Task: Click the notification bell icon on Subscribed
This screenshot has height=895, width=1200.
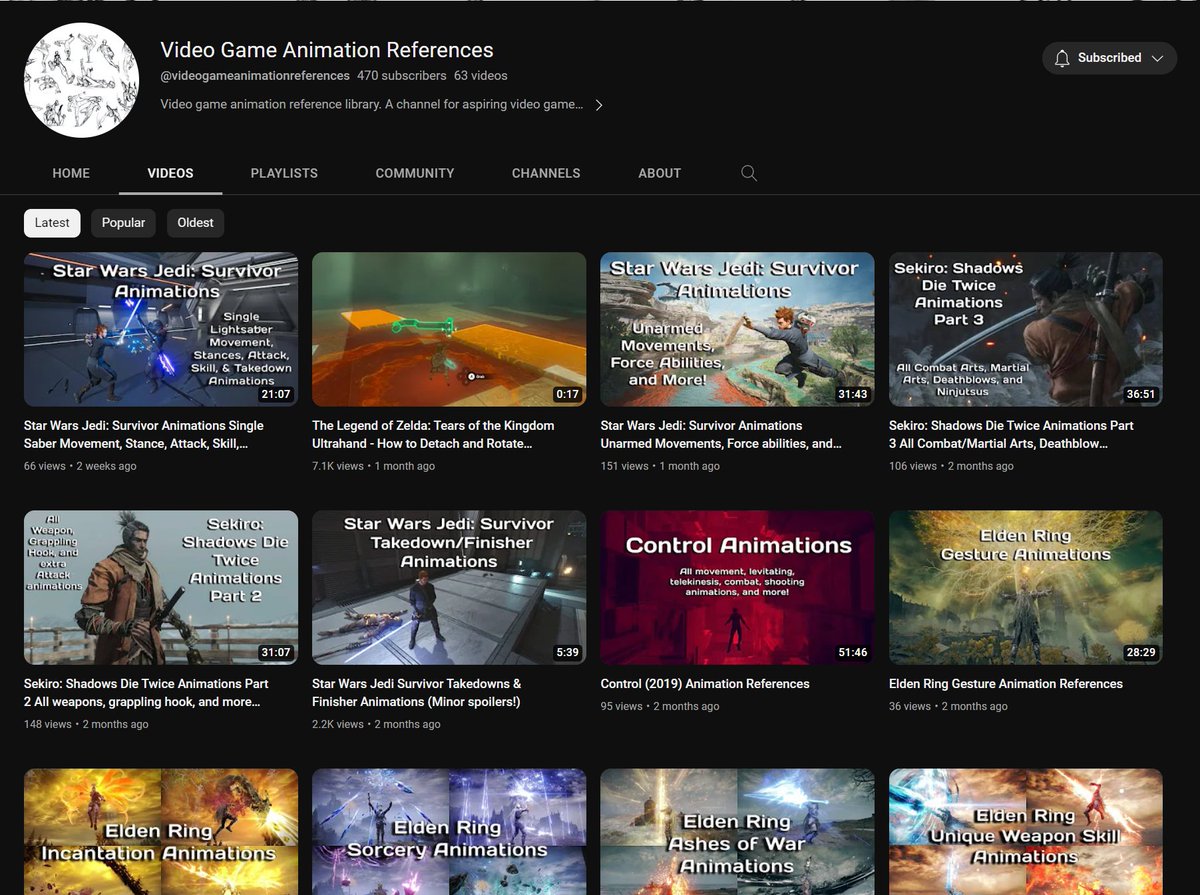Action: 1063,58
